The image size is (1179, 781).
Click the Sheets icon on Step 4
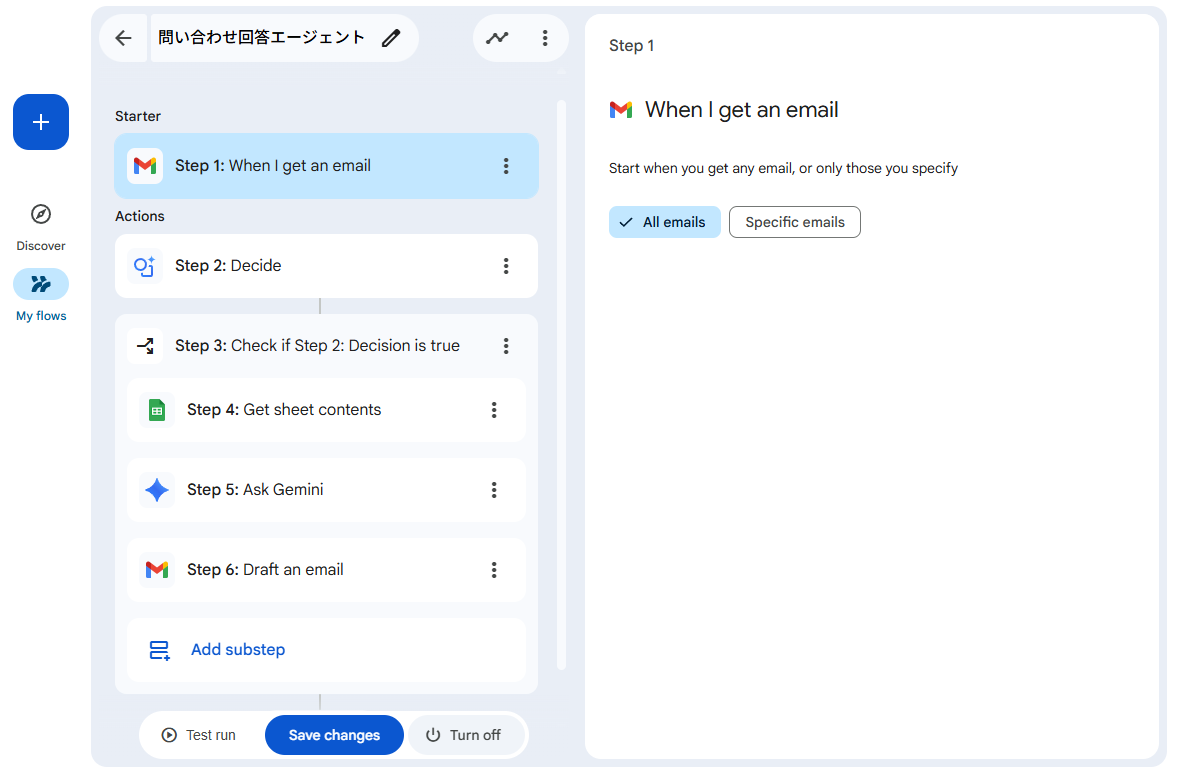[157, 410]
